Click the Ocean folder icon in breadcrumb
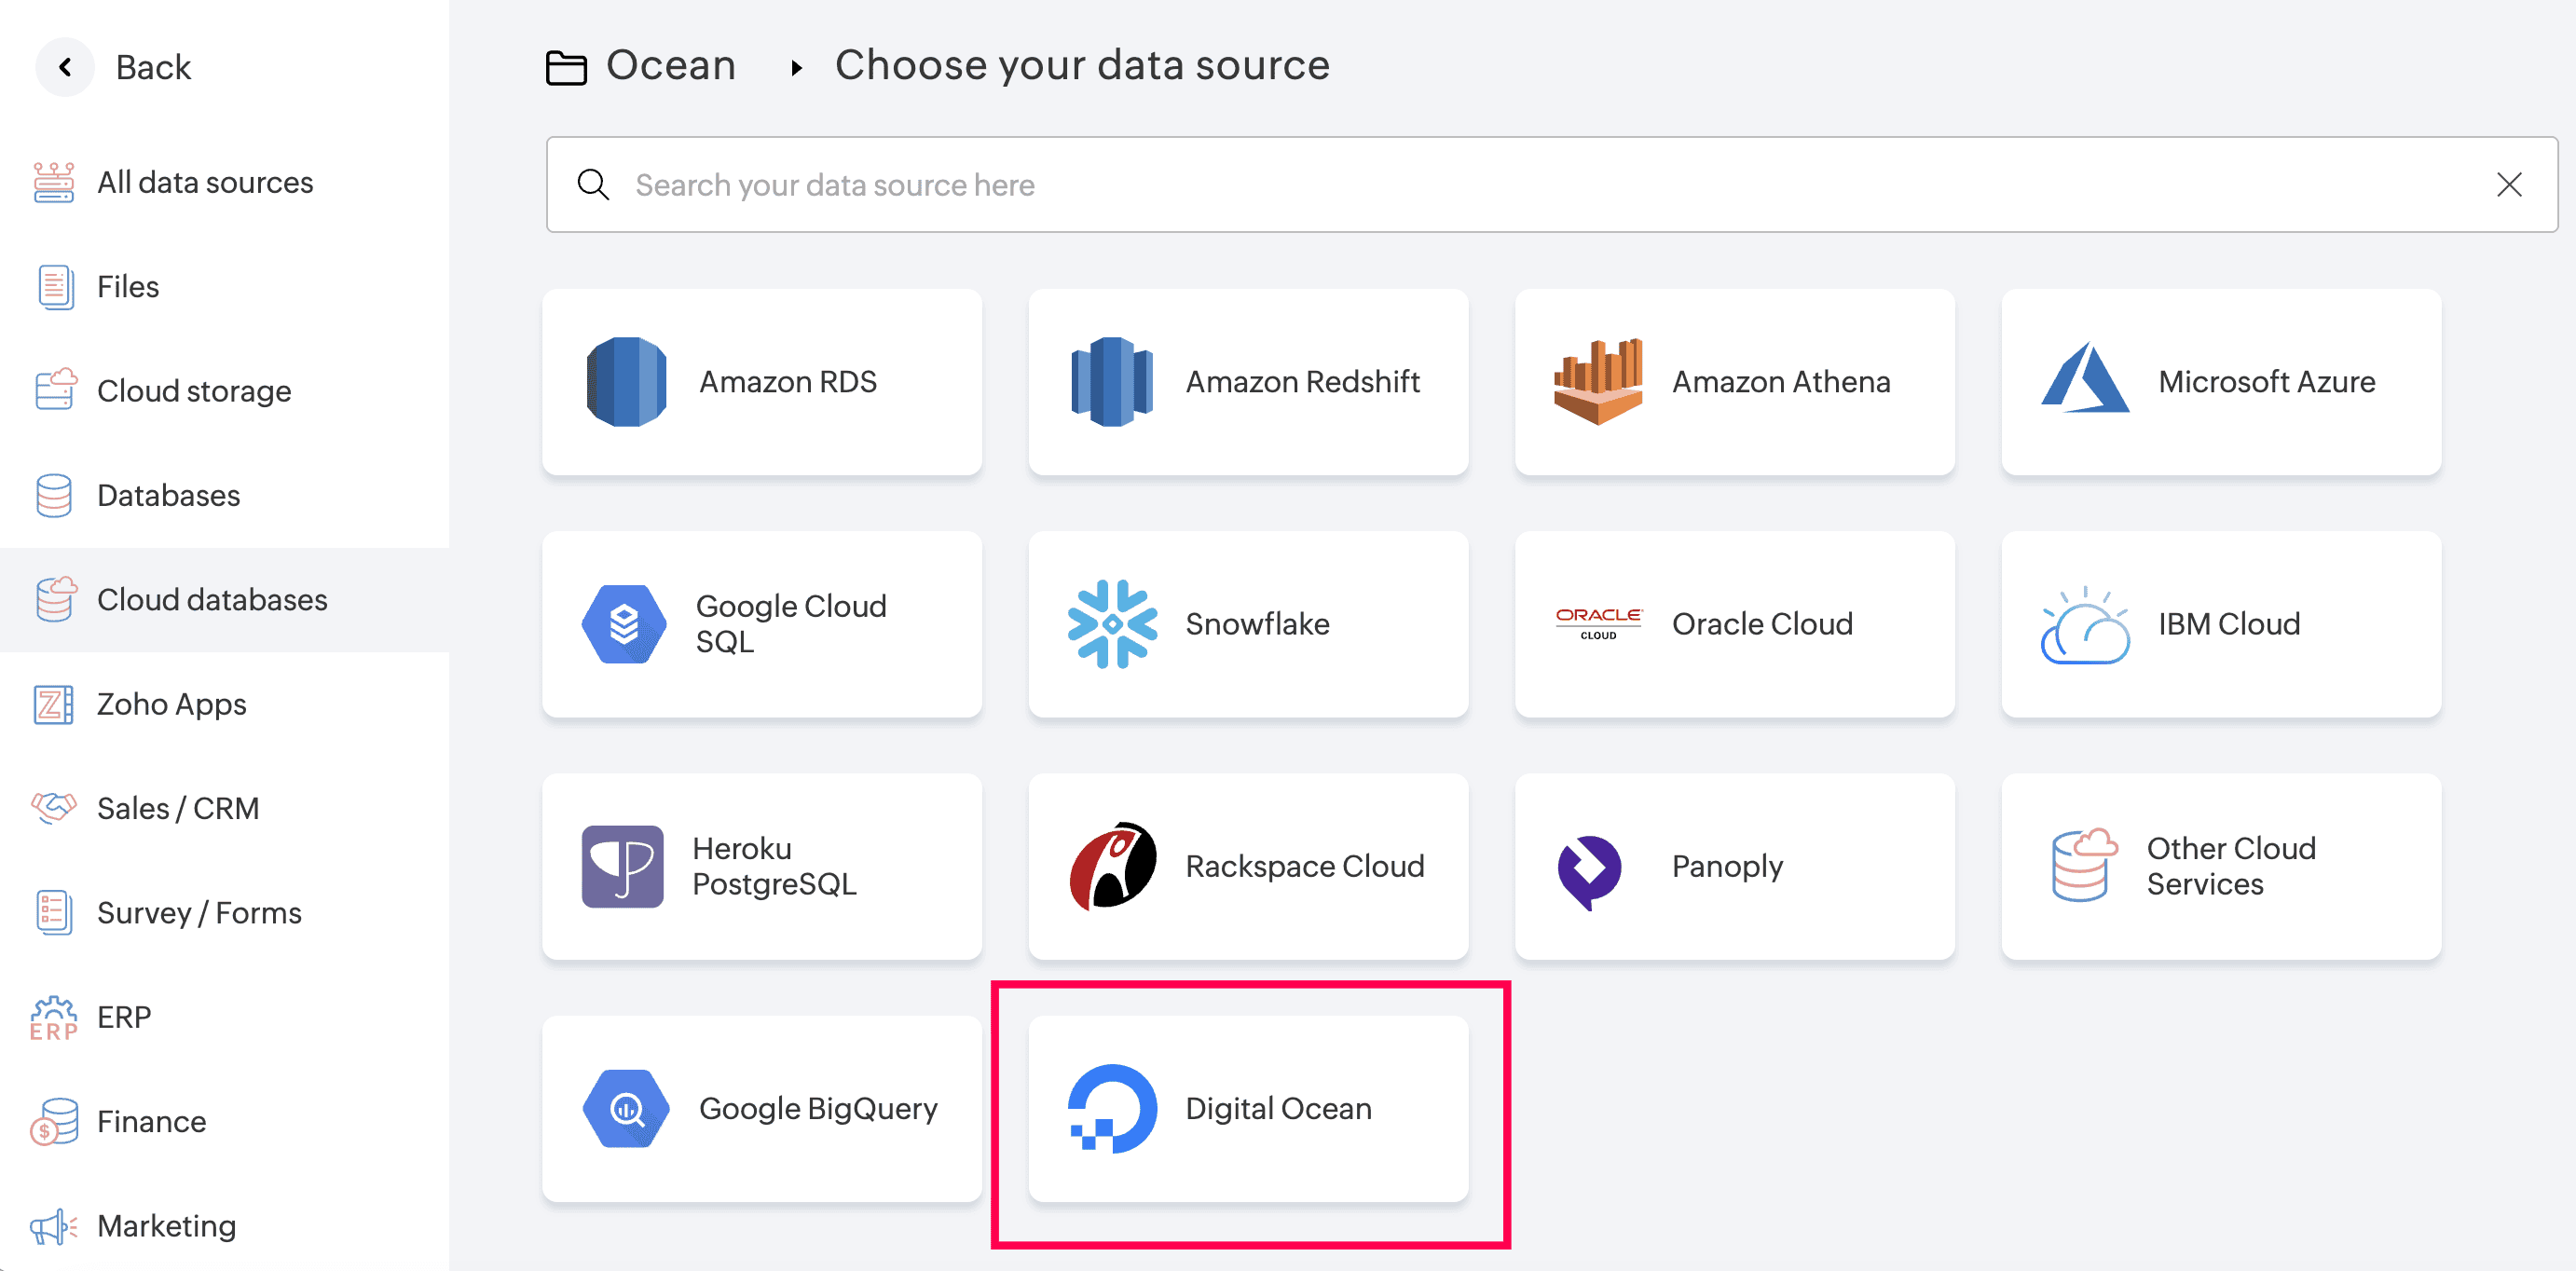 [x=566, y=67]
